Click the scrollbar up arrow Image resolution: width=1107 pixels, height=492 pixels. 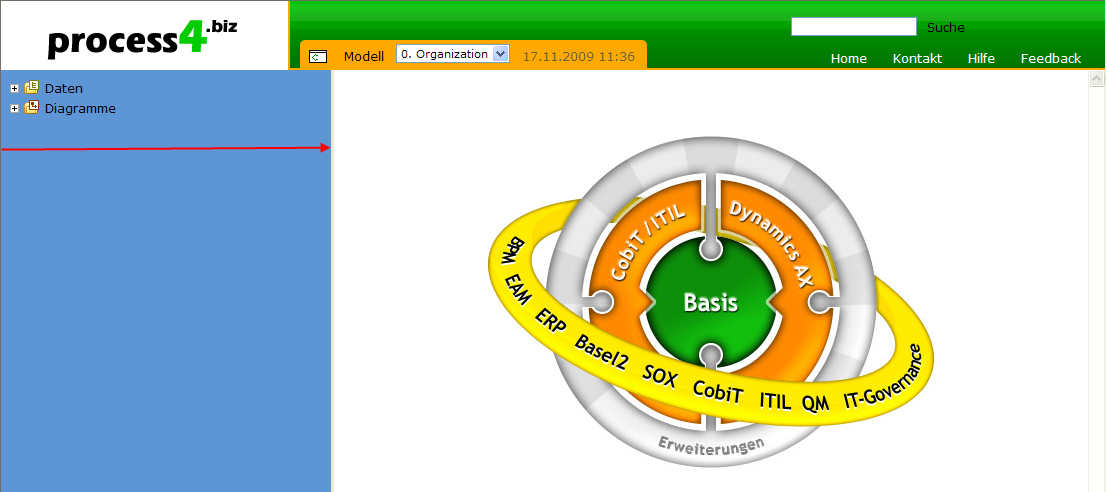click(1096, 78)
